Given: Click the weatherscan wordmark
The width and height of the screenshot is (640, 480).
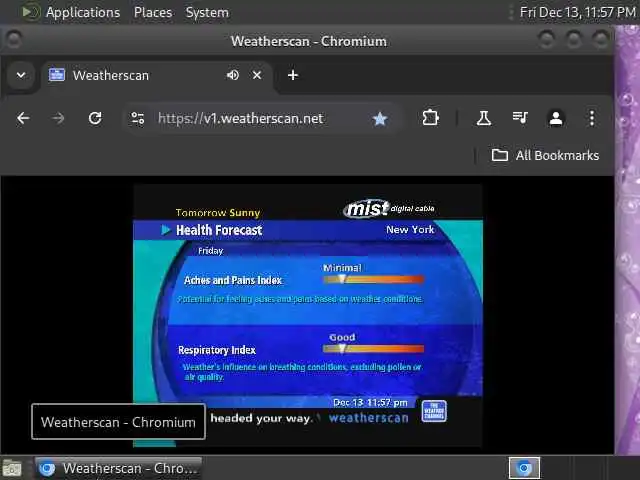Looking at the screenshot, I should (x=369, y=418).
